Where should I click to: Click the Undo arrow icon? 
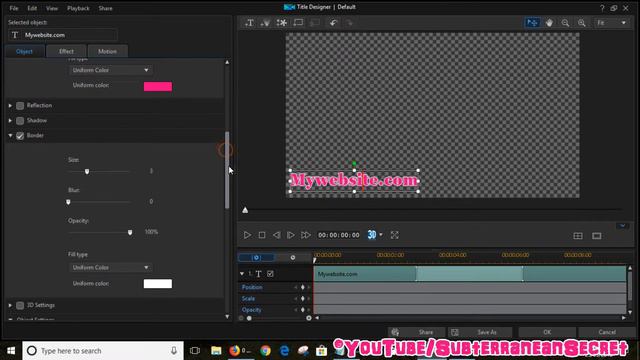pyautogui.click(x=333, y=23)
